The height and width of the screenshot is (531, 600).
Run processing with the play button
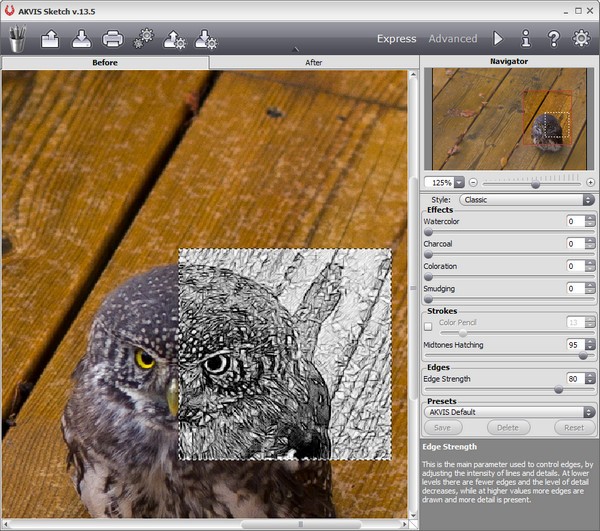click(x=498, y=39)
